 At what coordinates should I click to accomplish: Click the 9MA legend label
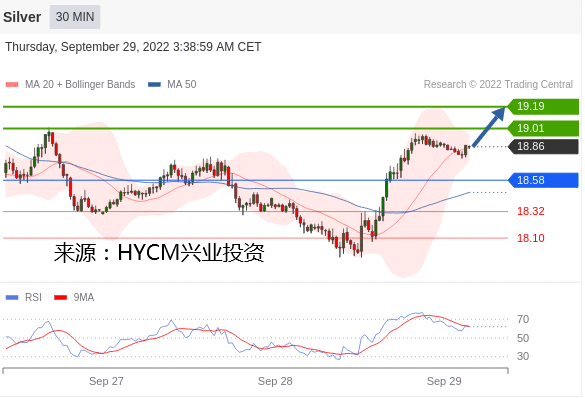point(84,297)
